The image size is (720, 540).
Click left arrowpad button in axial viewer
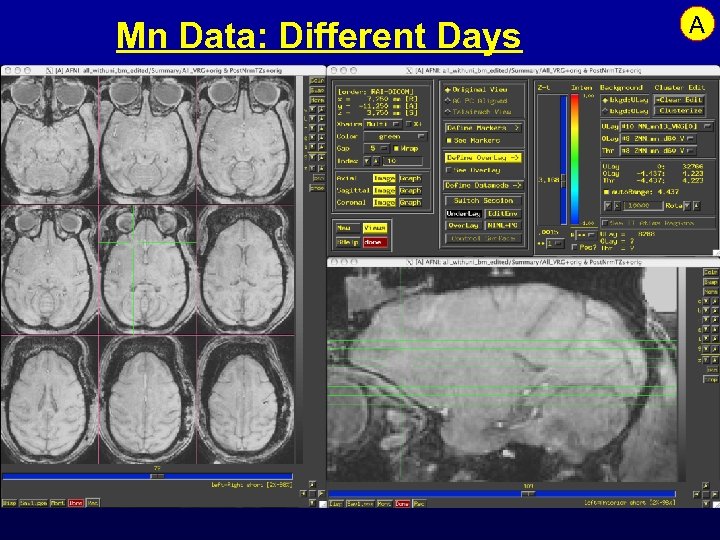click(304, 494)
